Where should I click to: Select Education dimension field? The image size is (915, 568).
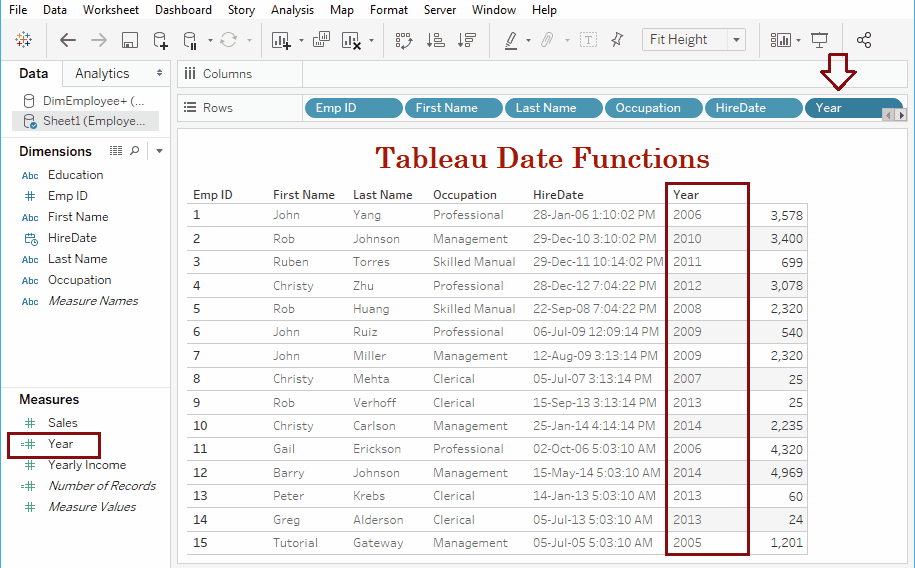pos(75,175)
